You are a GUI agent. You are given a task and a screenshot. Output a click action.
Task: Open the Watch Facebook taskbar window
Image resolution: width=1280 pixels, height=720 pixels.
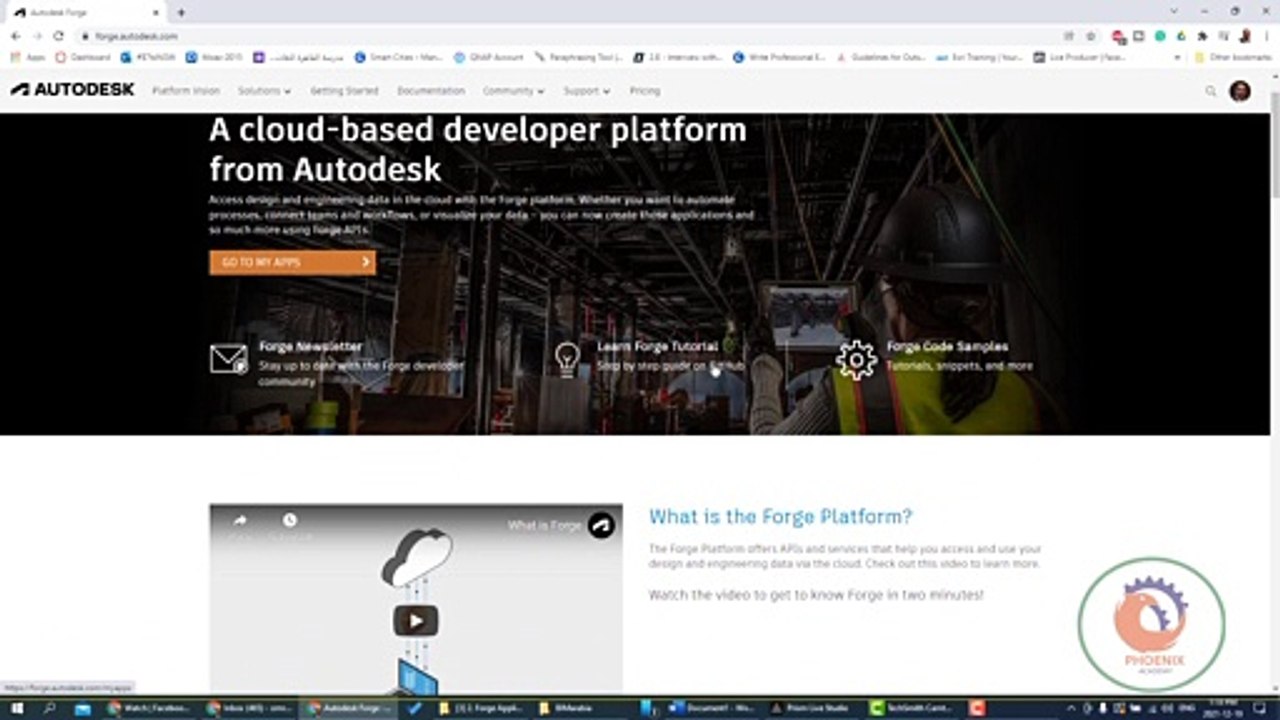[148, 708]
